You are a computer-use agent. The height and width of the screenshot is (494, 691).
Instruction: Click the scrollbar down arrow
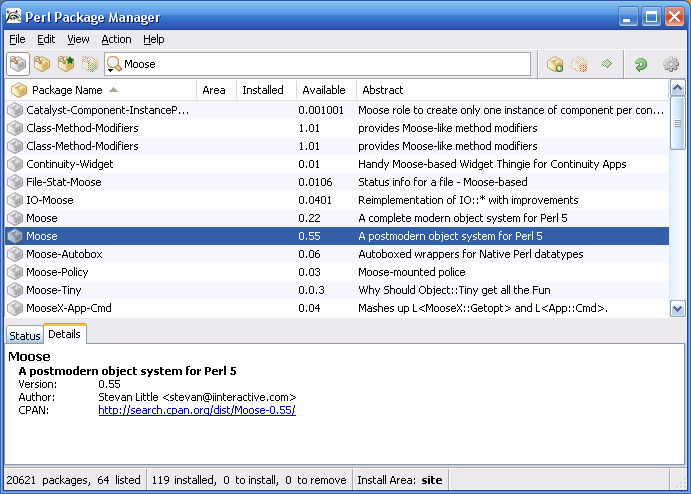tap(677, 308)
